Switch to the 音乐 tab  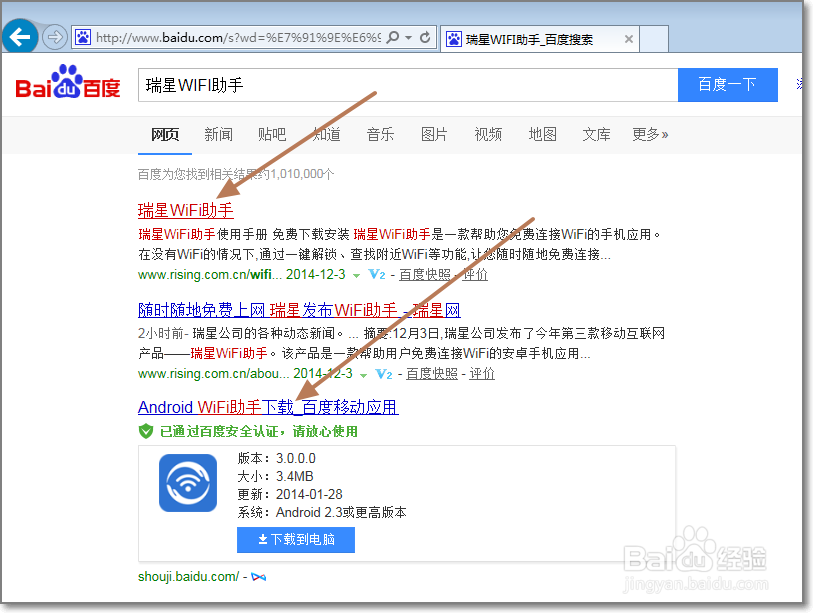tap(380, 135)
